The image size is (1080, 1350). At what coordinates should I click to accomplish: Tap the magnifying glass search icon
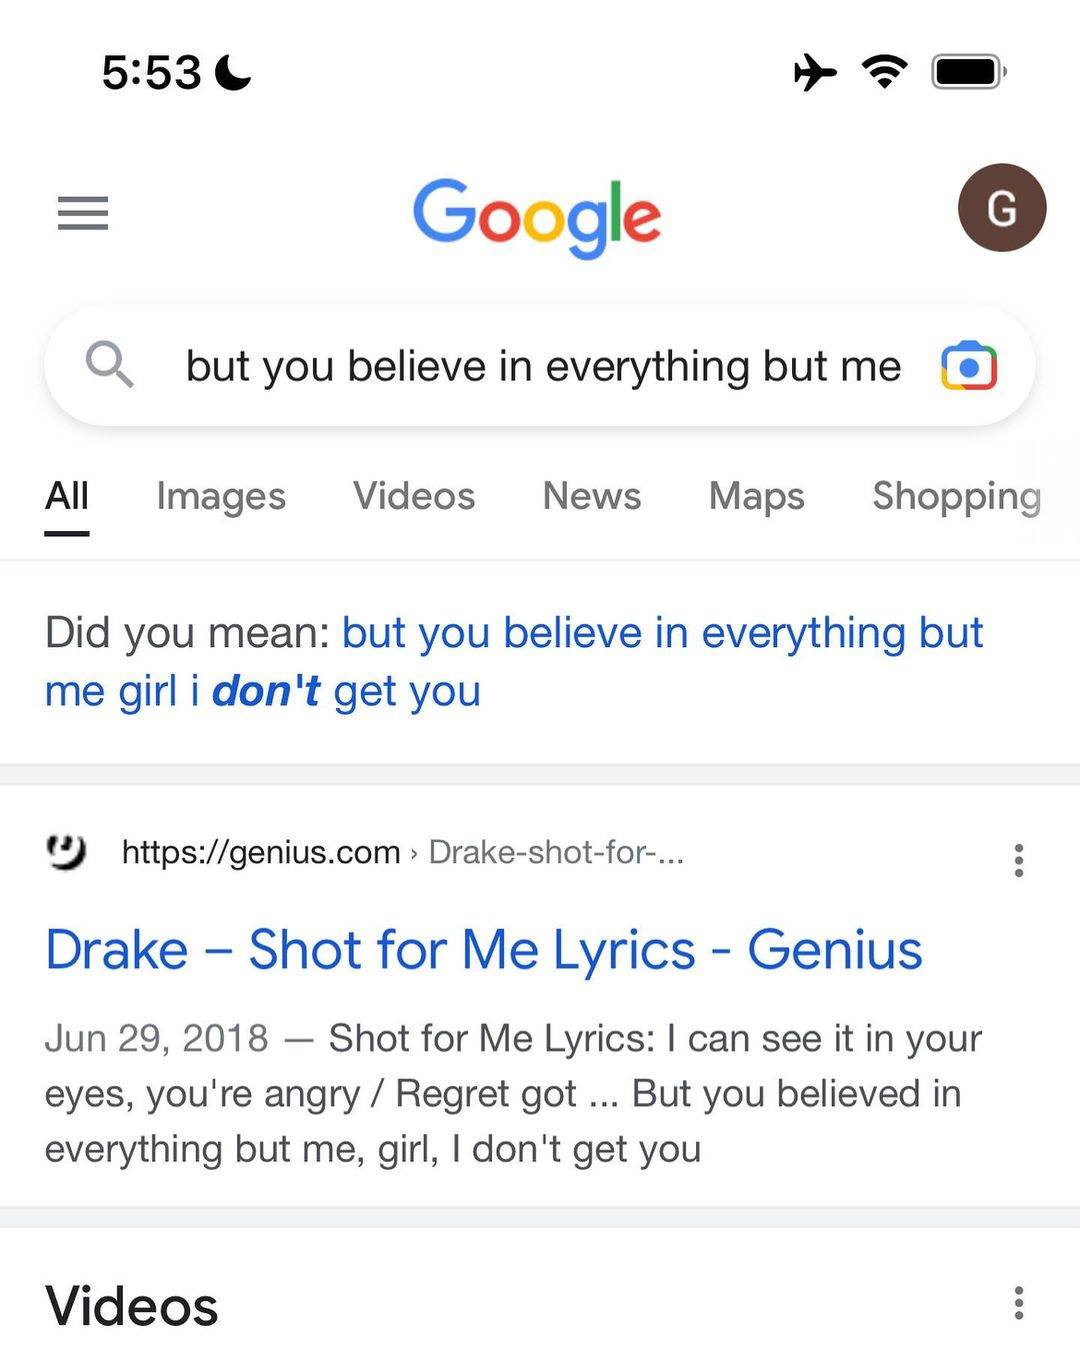point(109,364)
